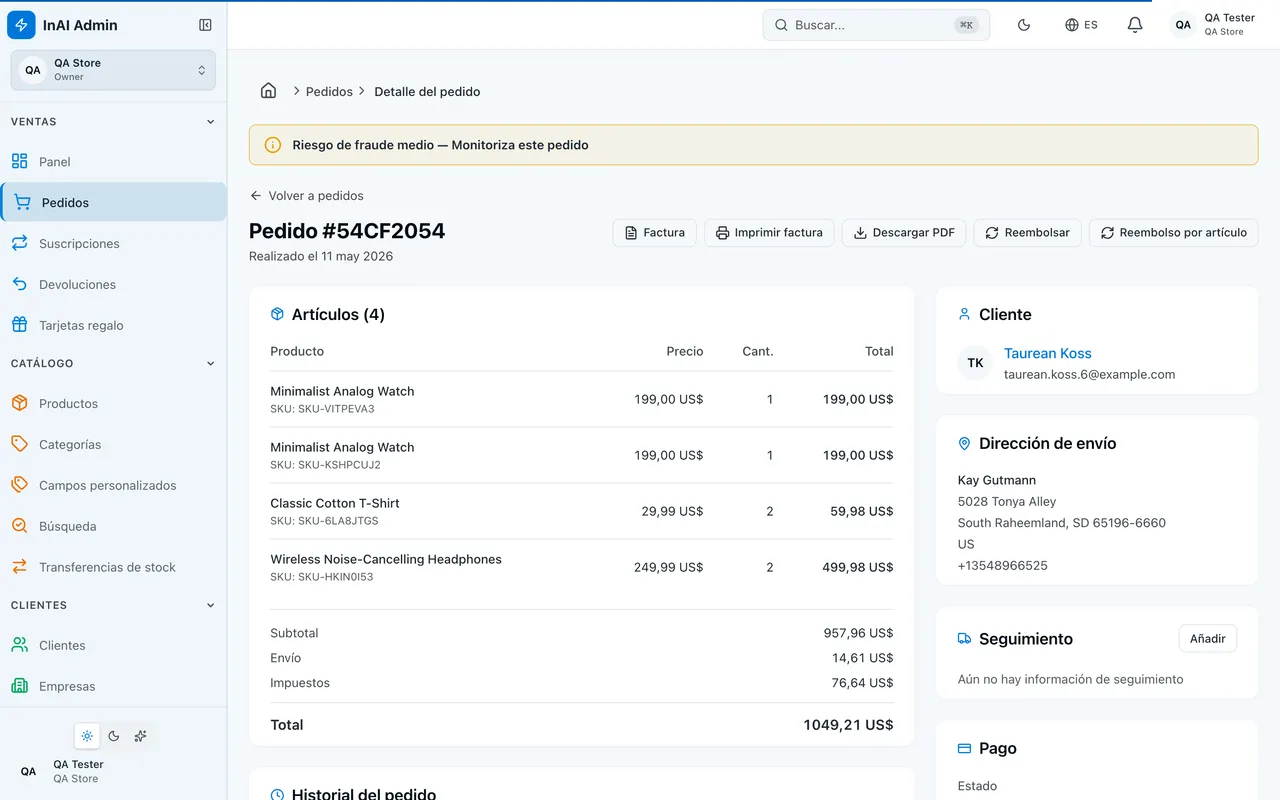
Task: Click the TK customer avatar
Action: (x=976, y=363)
